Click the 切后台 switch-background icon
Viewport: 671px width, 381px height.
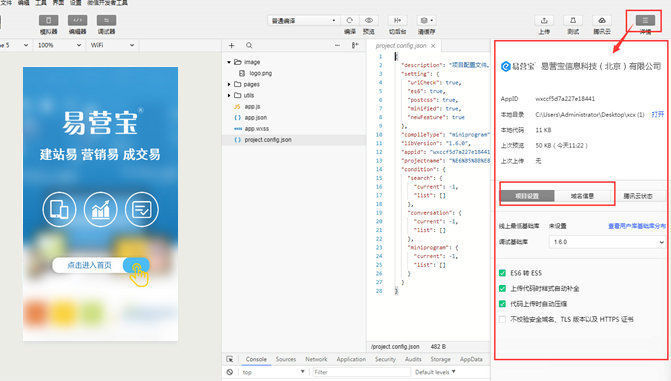398,20
